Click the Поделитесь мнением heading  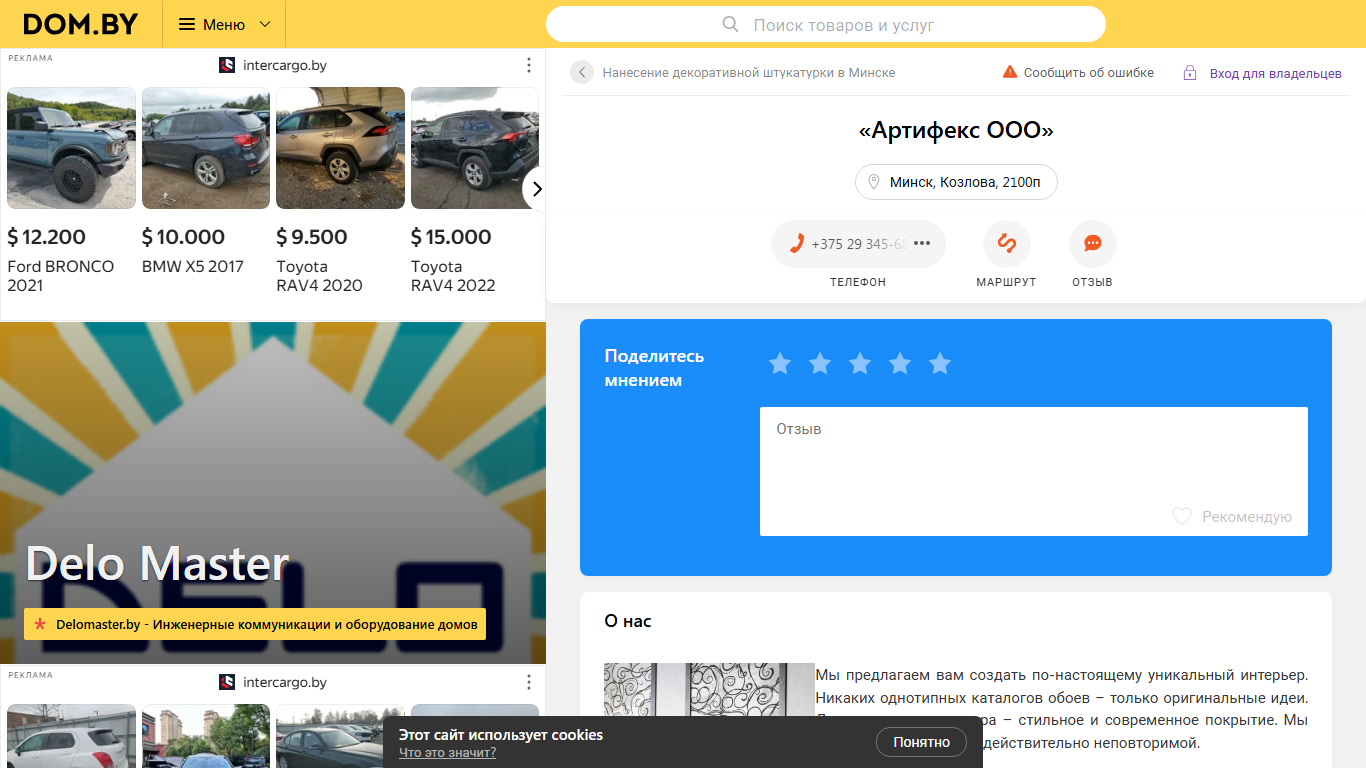click(655, 368)
